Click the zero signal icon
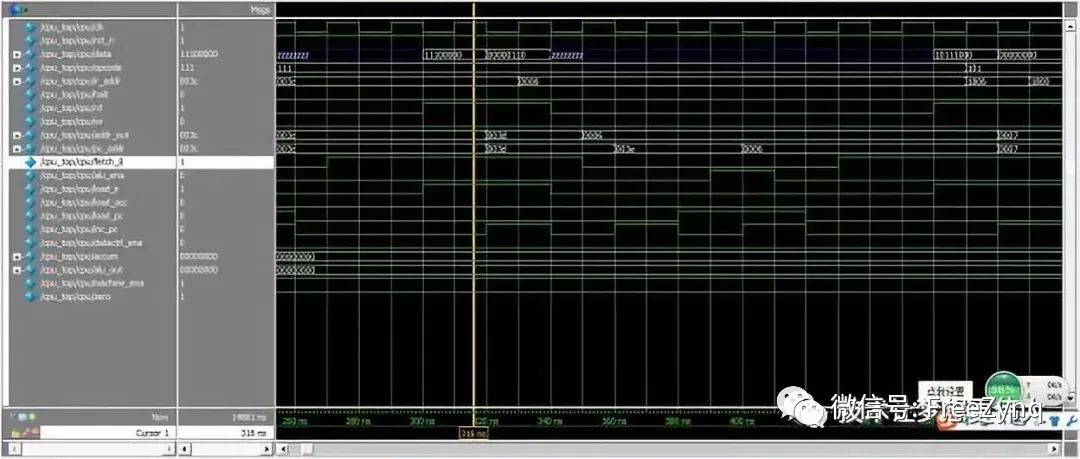The image size is (1080, 459). click(x=30, y=296)
